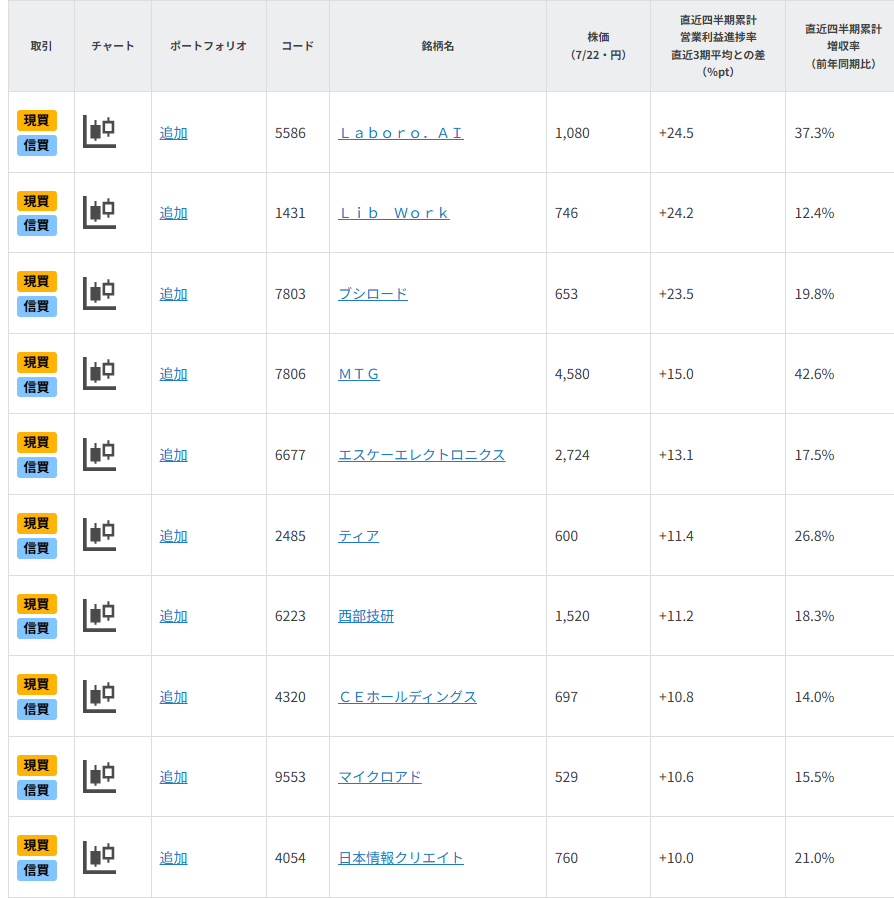Open the chart icon for 西部技研

click(x=99, y=615)
